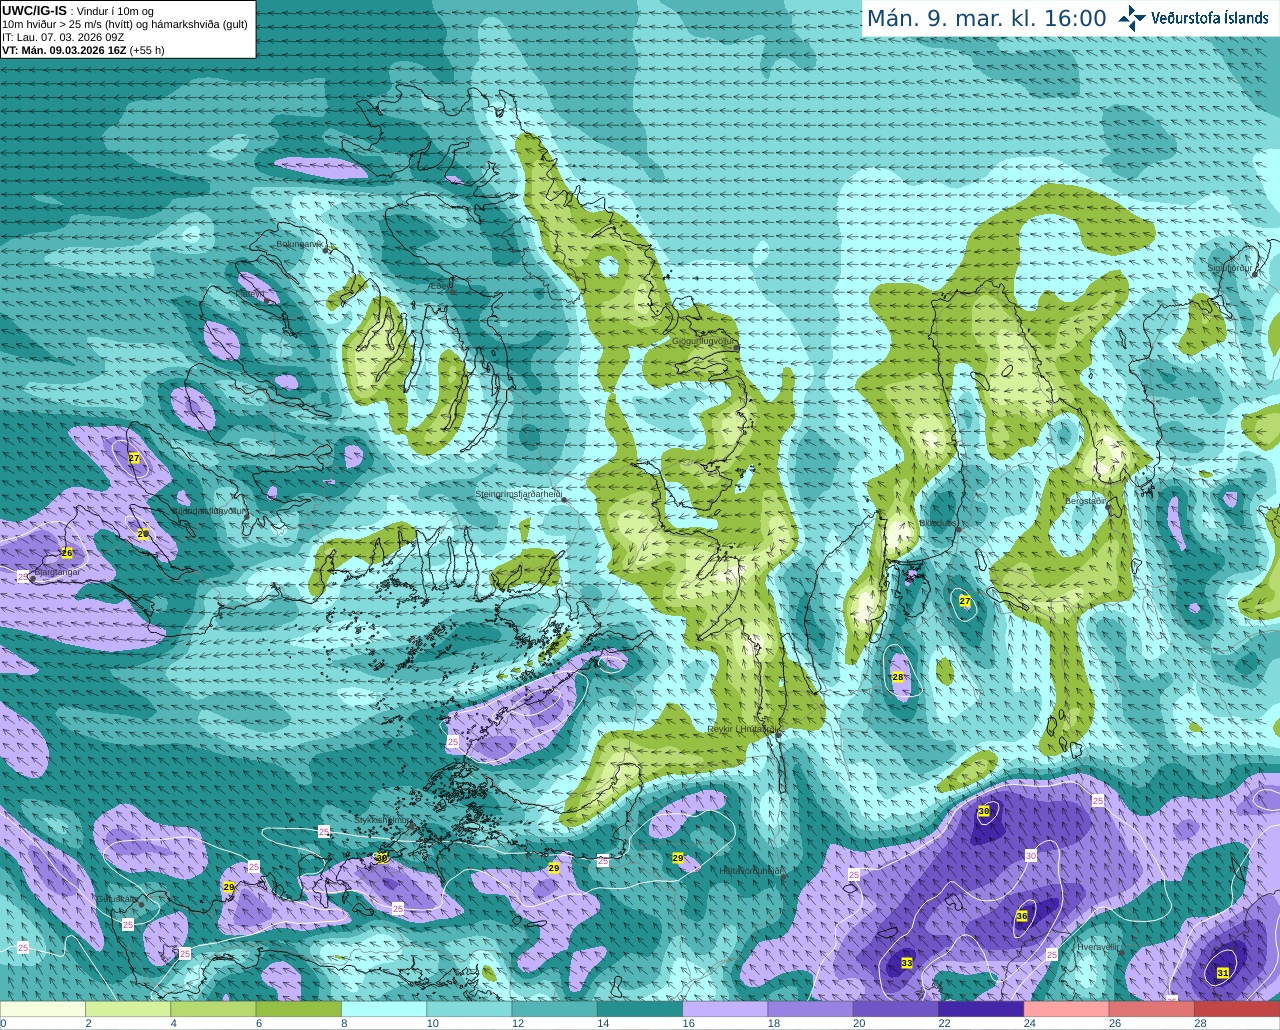The height and width of the screenshot is (1030, 1280).
Task: Click the yellow 31 maximum gust marker
Action: click(x=1223, y=973)
